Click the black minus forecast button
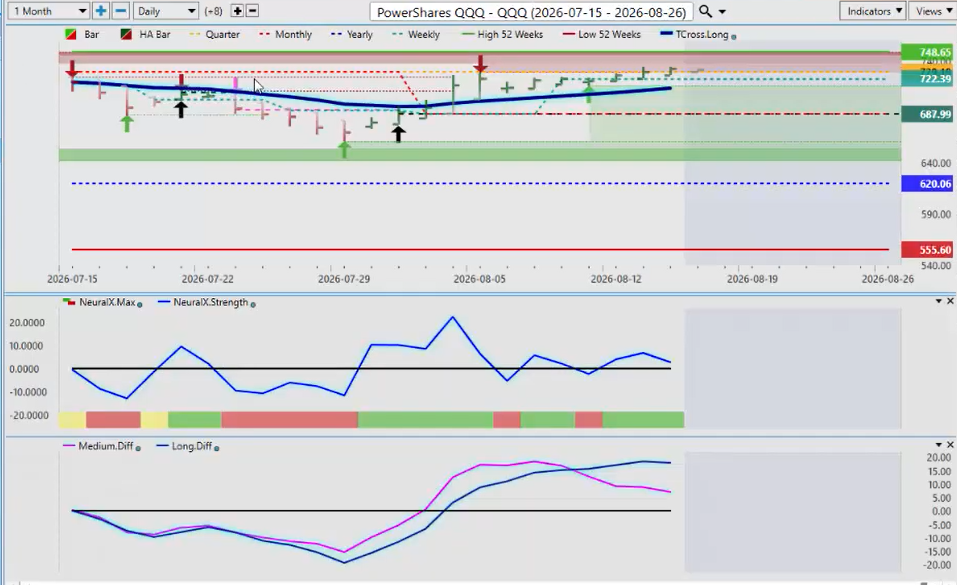Screen dimensions: 957x585 click(252, 11)
